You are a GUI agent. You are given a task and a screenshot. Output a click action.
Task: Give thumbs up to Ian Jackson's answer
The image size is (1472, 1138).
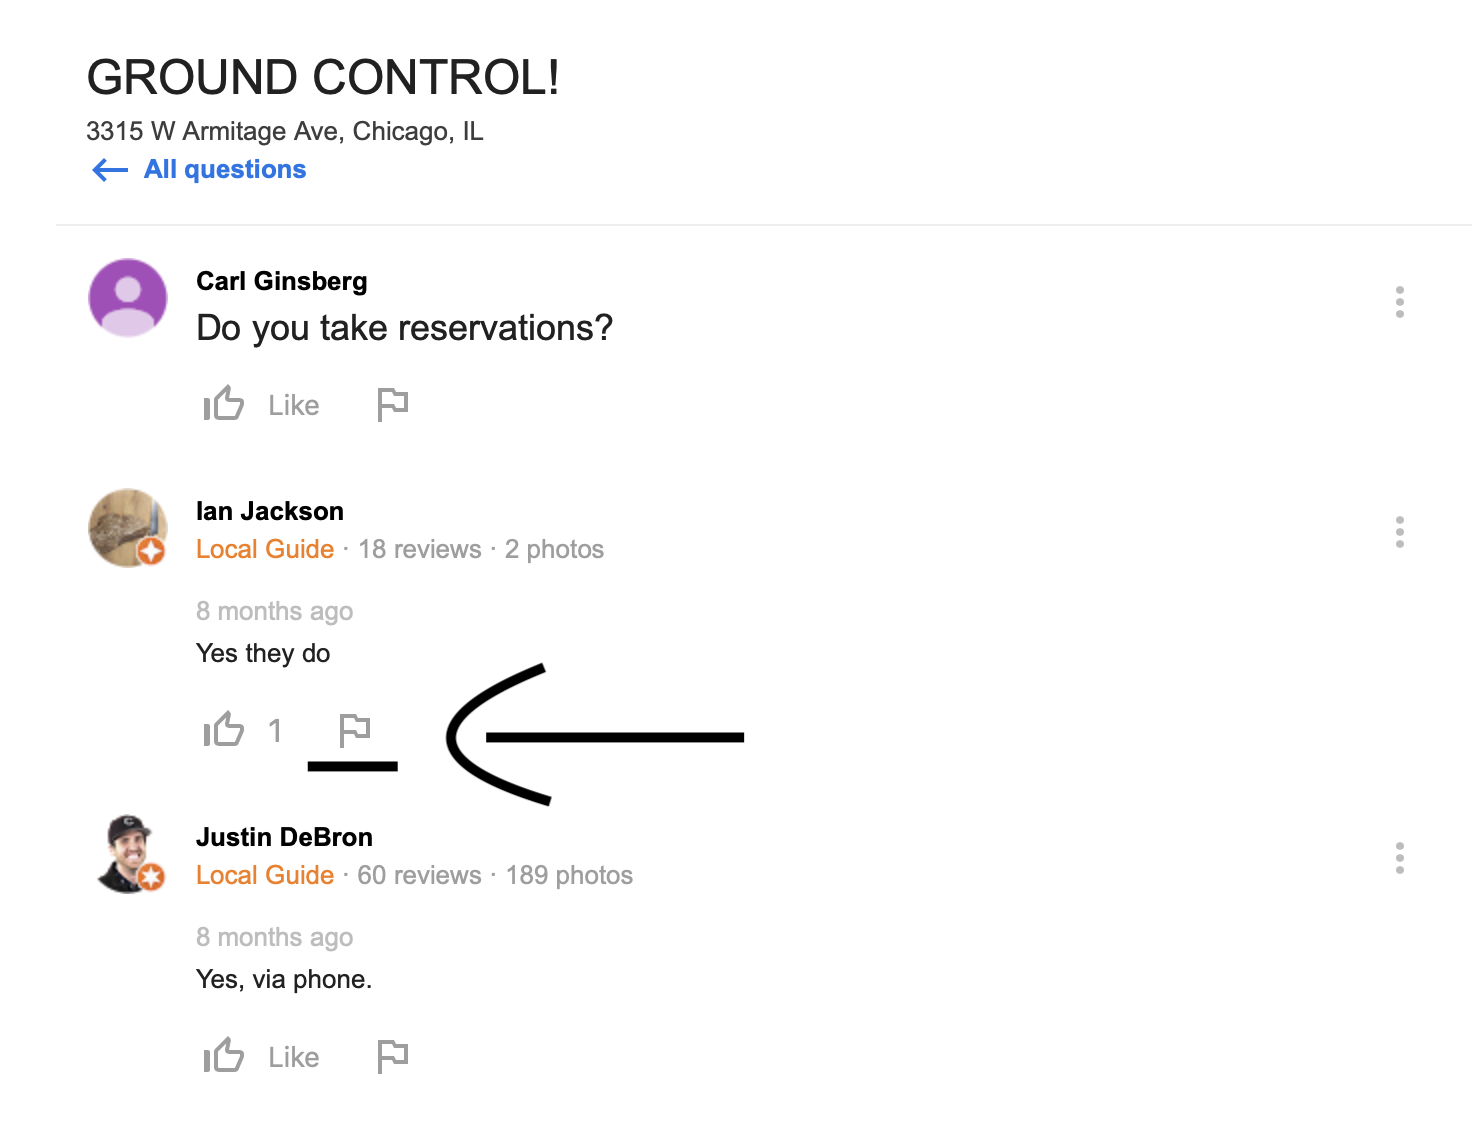click(225, 730)
